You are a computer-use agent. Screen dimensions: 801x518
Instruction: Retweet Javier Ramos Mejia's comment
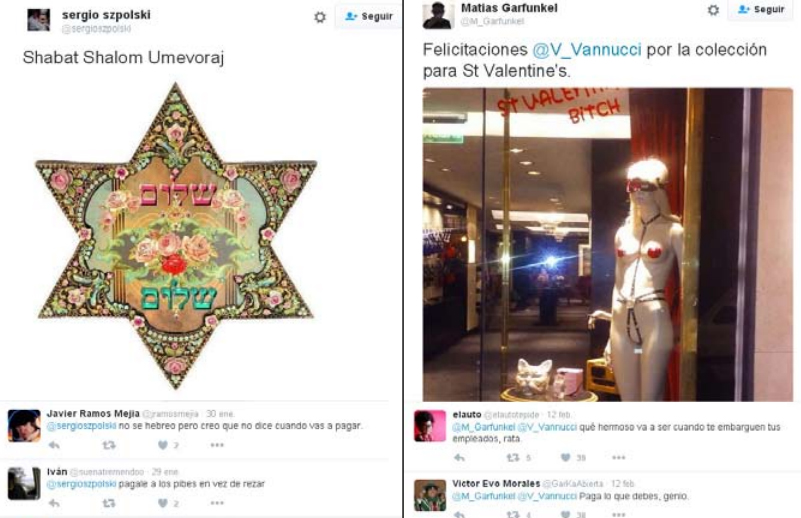109,445
